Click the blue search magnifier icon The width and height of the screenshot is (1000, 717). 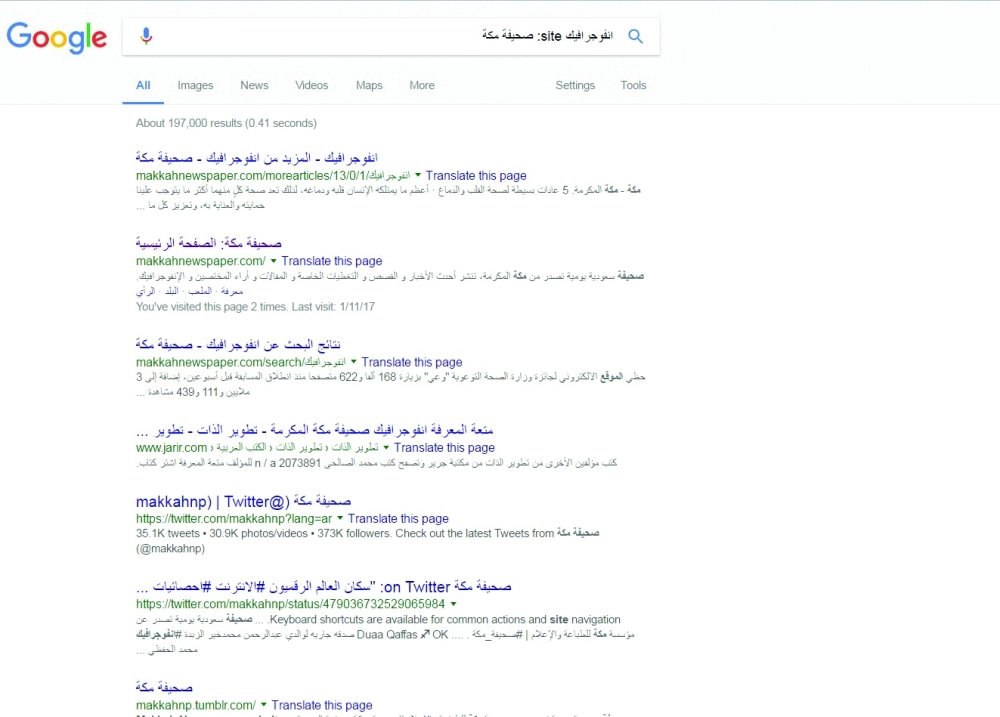coord(635,37)
